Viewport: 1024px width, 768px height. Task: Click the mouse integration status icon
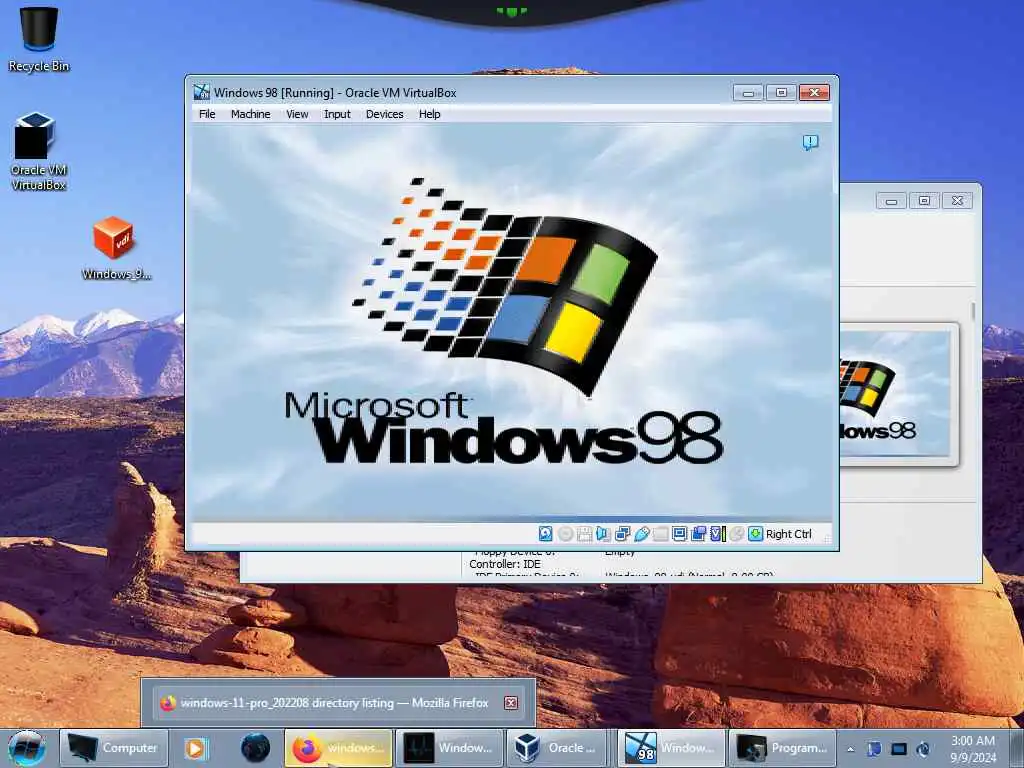tap(737, 534)
